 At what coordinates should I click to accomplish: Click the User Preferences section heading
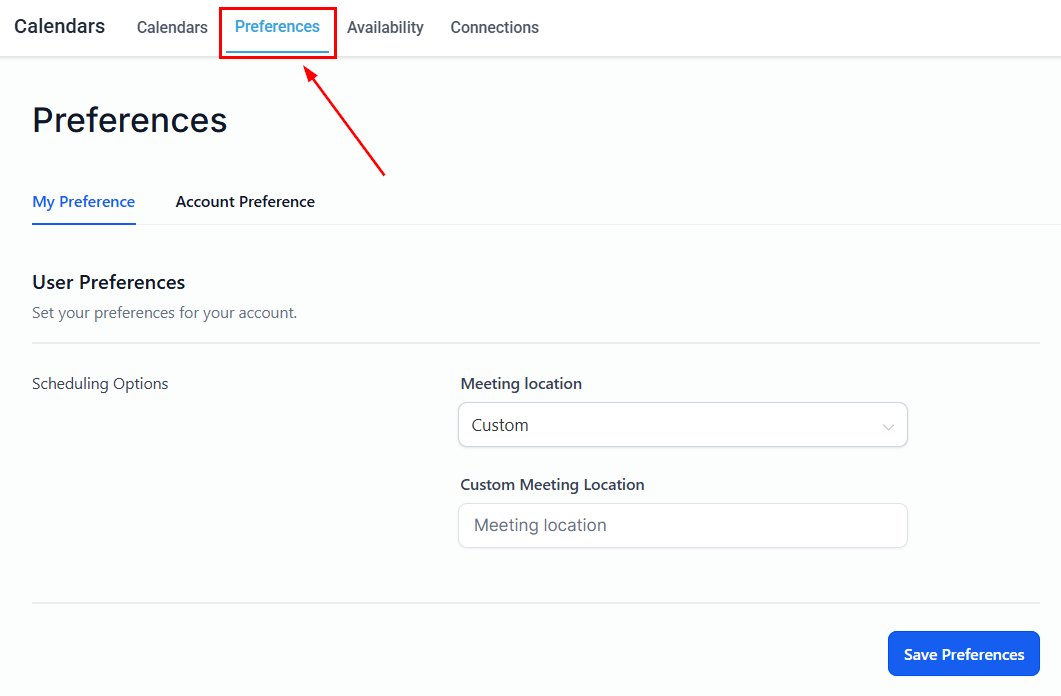(x=109, y=282)
